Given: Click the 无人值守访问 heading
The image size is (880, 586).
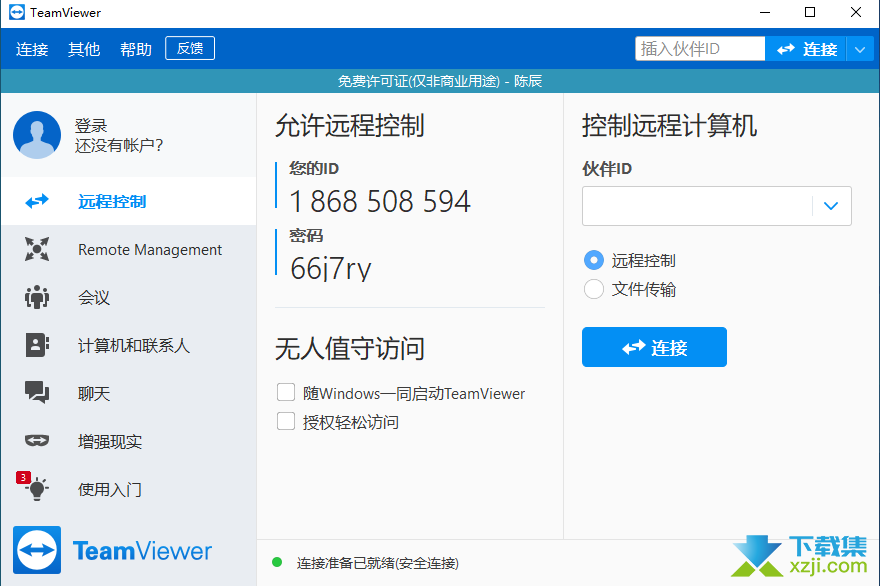Looking at the screenshot, I should point(350,348).
